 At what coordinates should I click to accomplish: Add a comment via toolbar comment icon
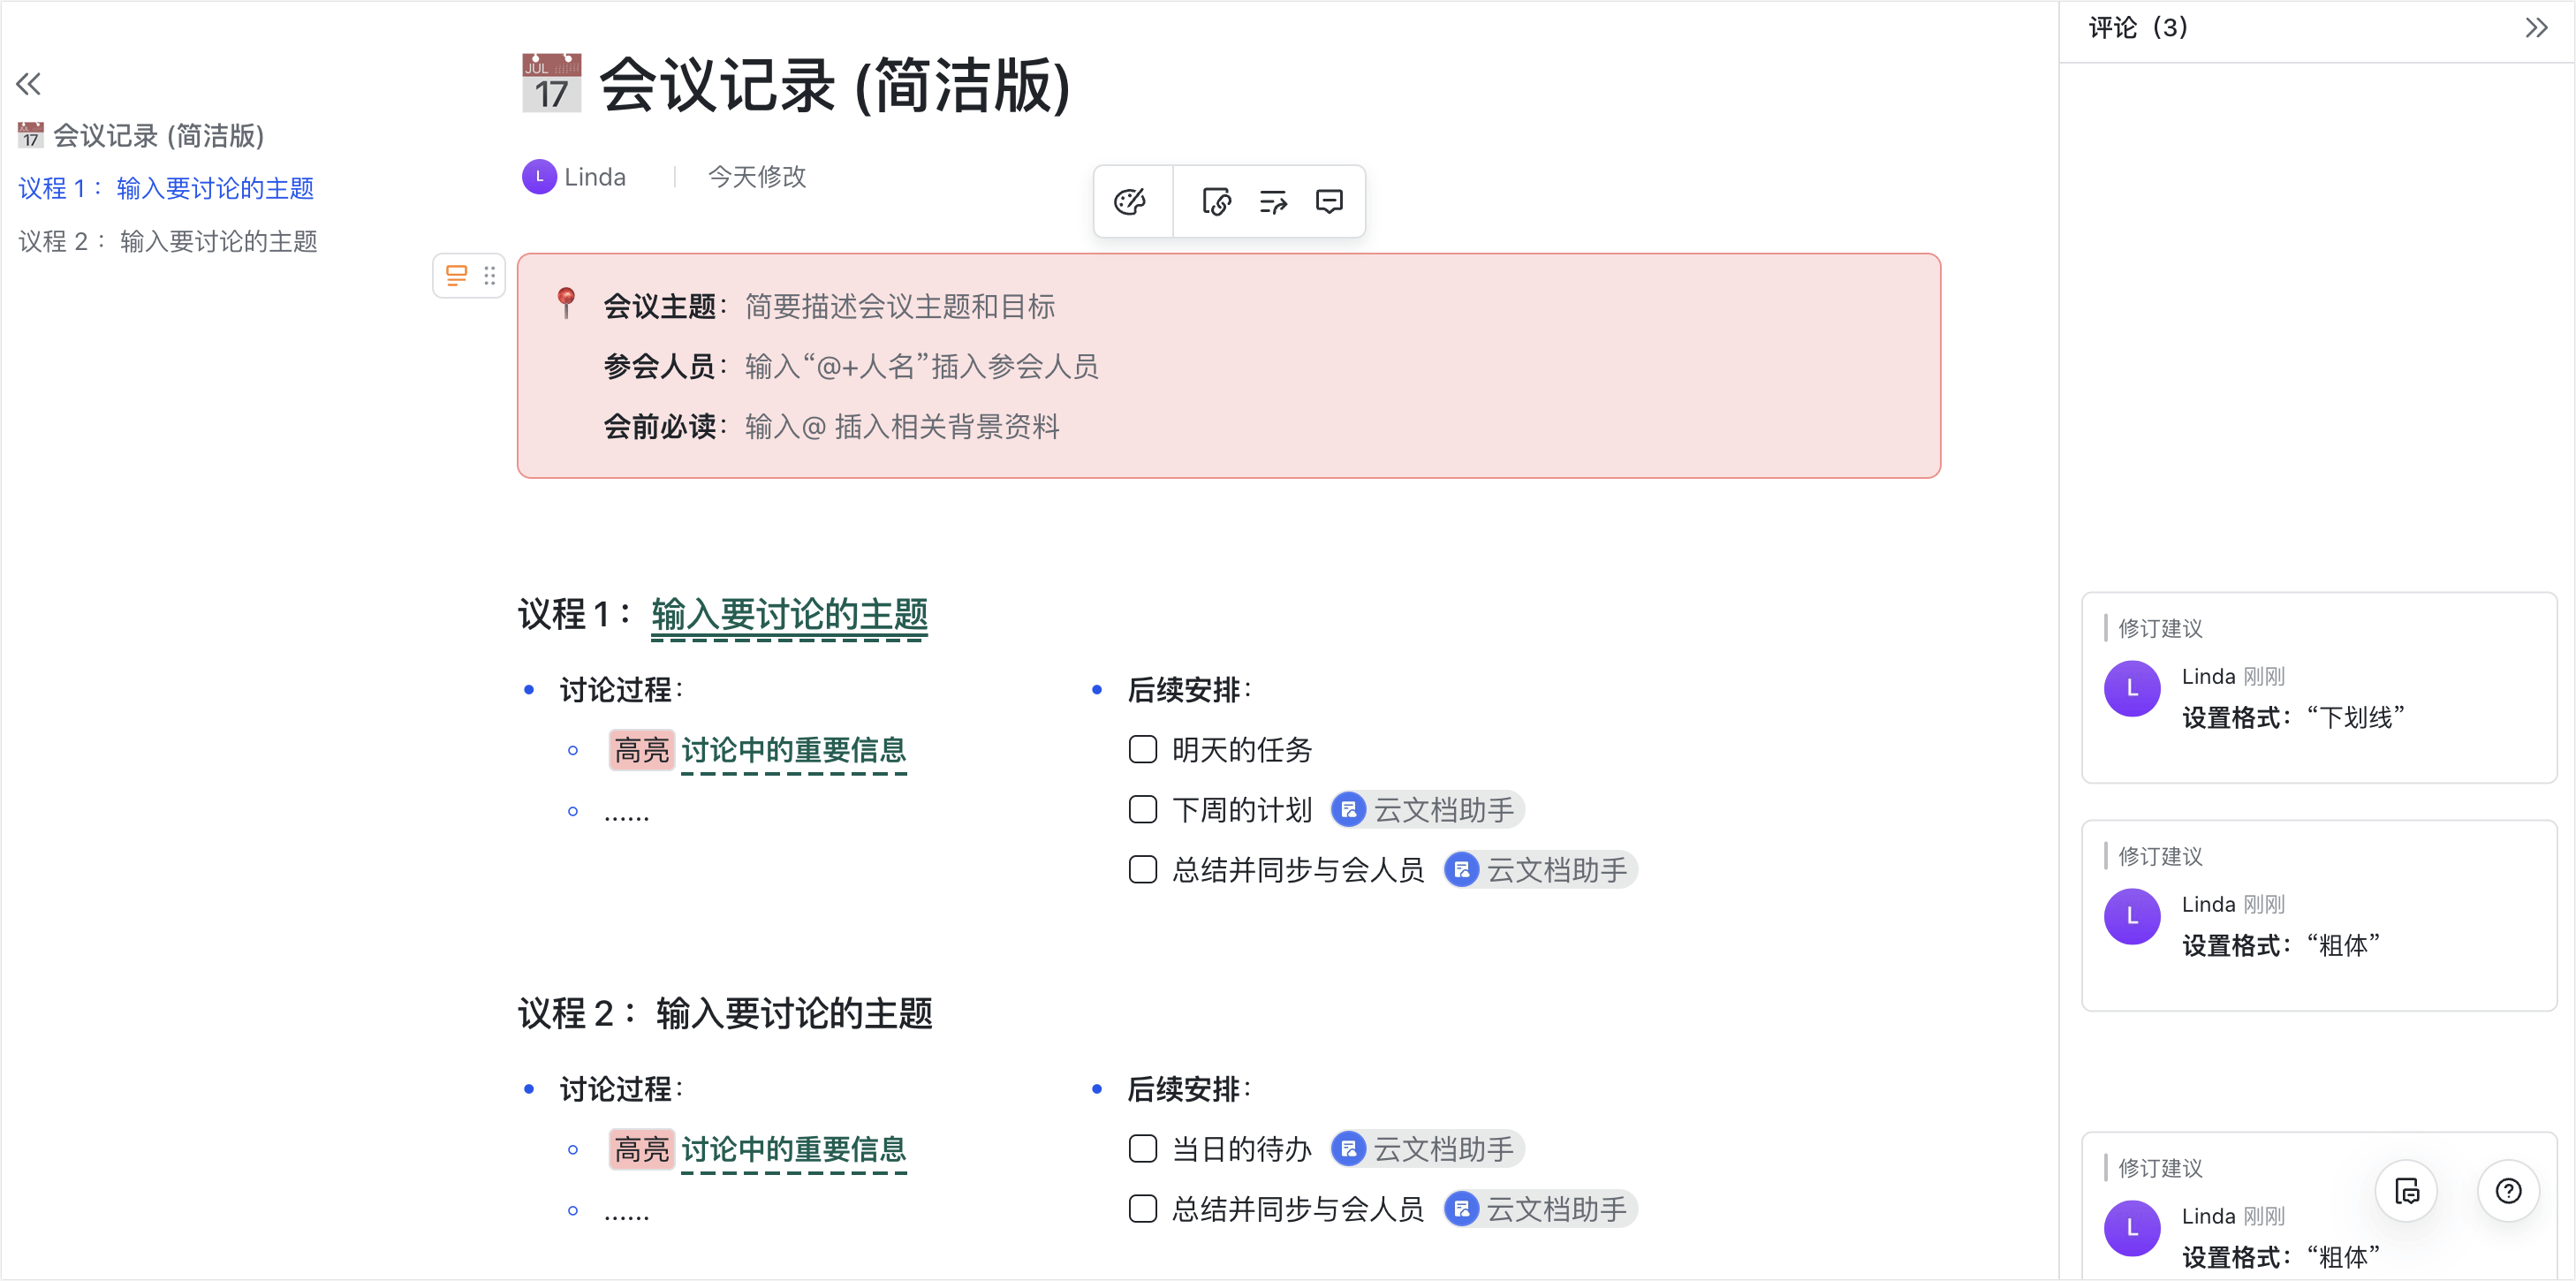click(1329, 201)
